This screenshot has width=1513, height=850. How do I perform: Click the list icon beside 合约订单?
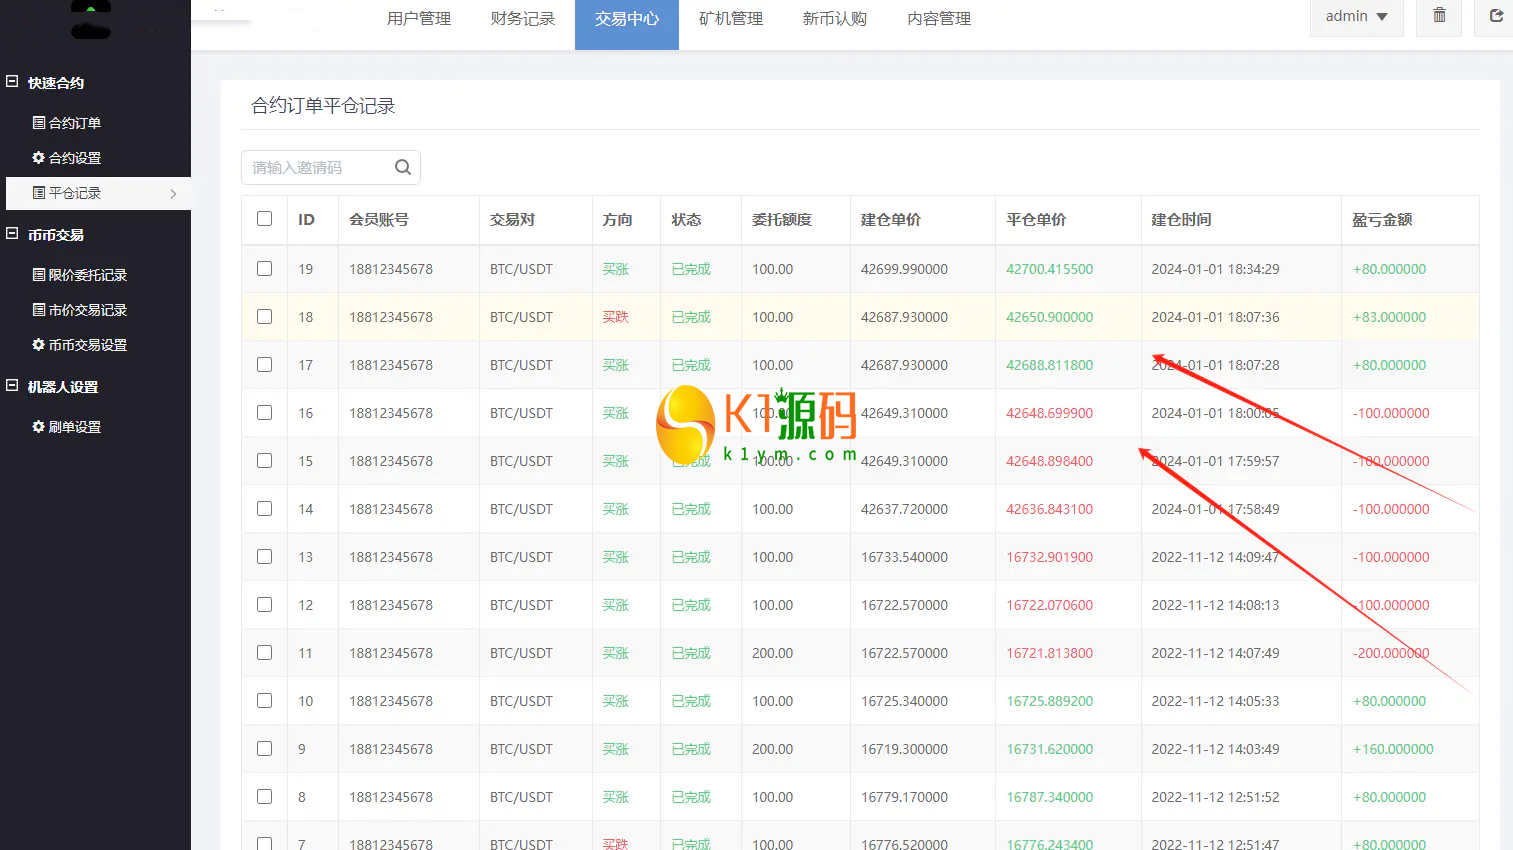coord(38,123)
